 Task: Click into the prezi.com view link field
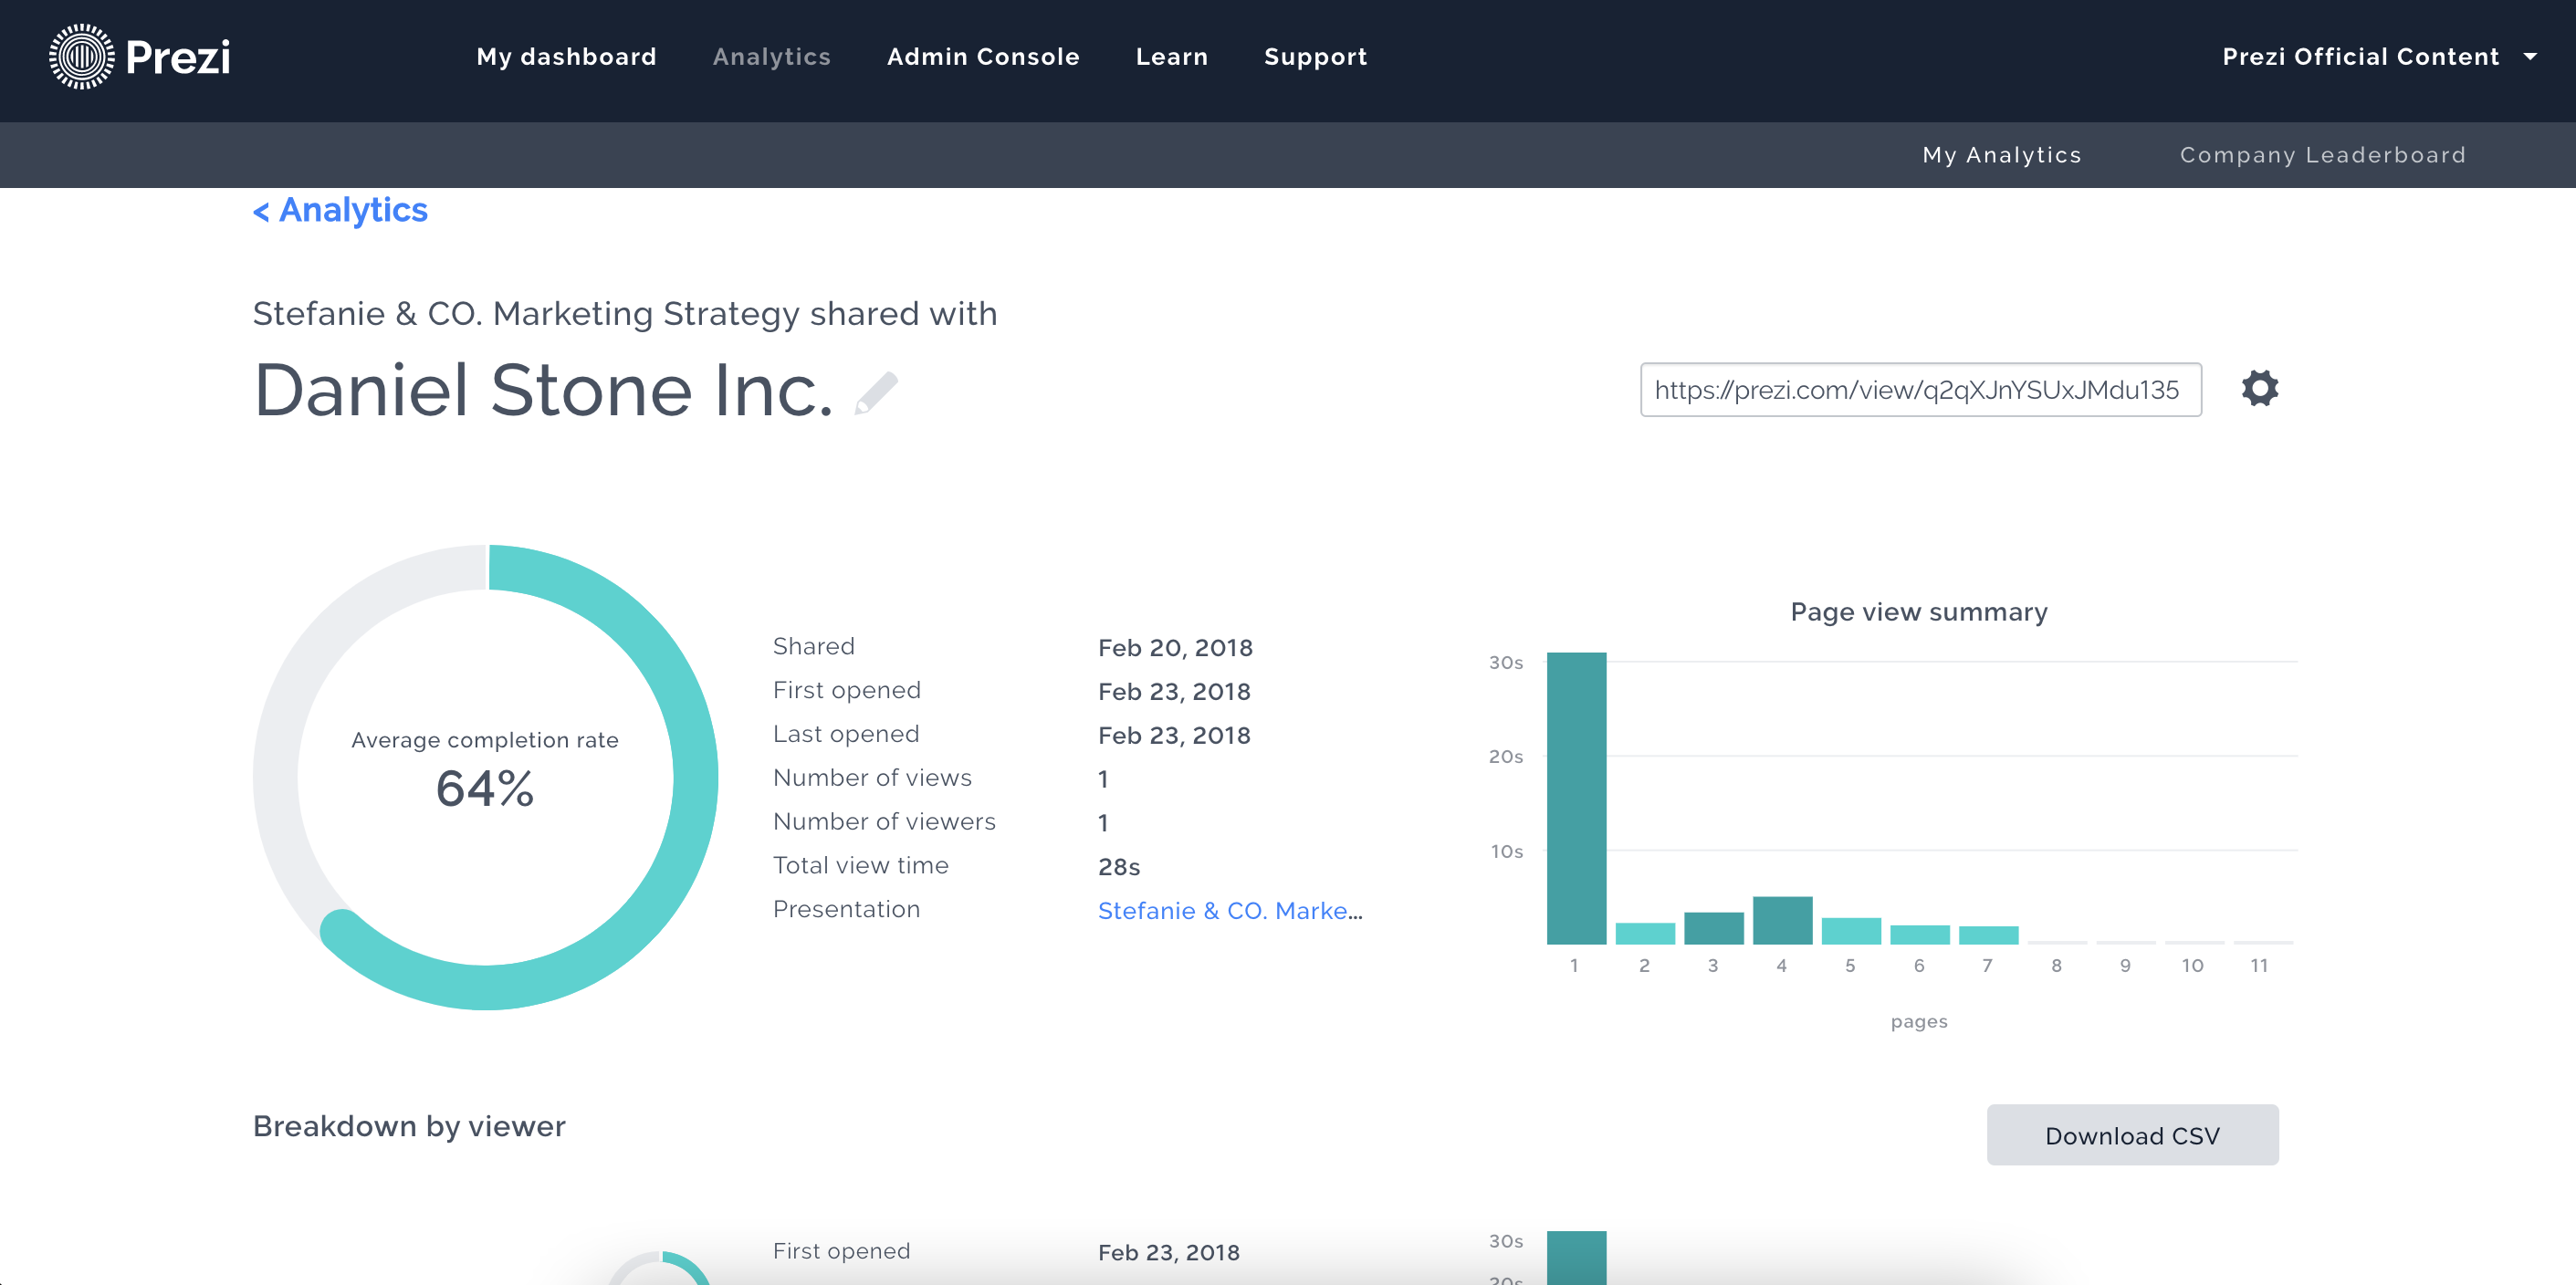[x=1919, y=390]
